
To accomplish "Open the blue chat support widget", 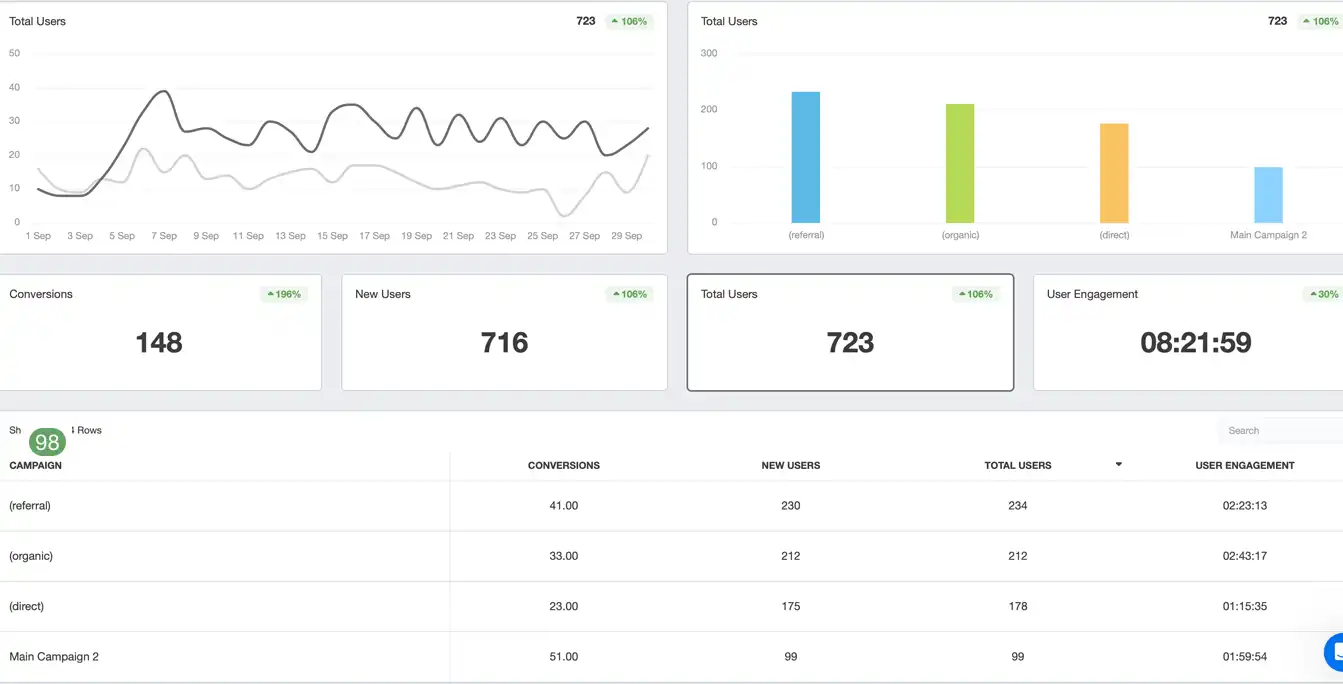I will coord(1334,652).
